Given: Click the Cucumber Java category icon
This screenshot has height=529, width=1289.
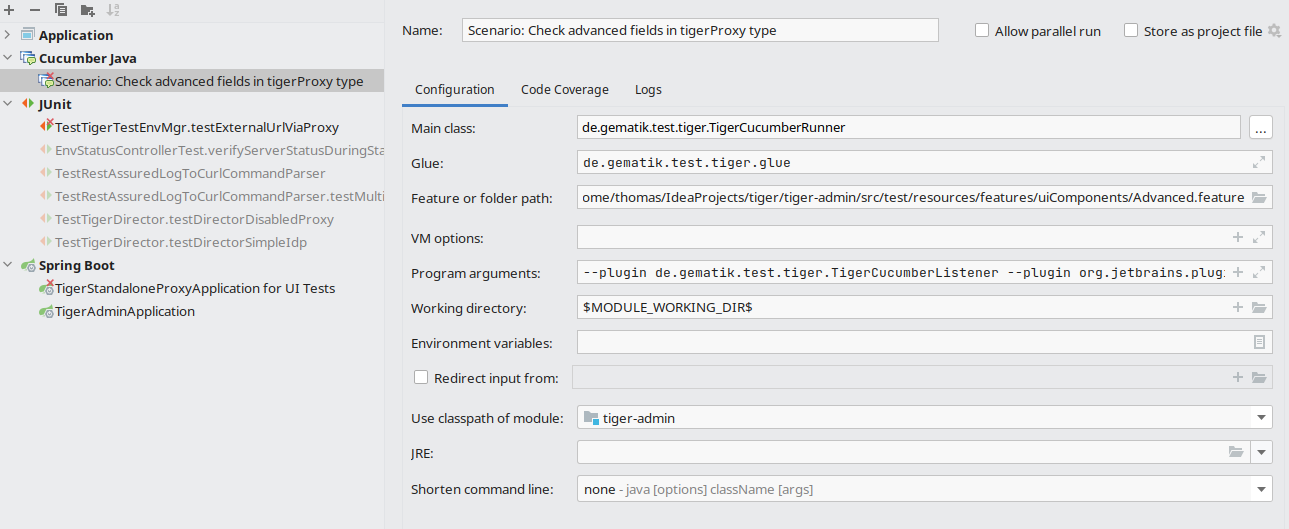Looking at the screenshot, I should coord(28,58).
